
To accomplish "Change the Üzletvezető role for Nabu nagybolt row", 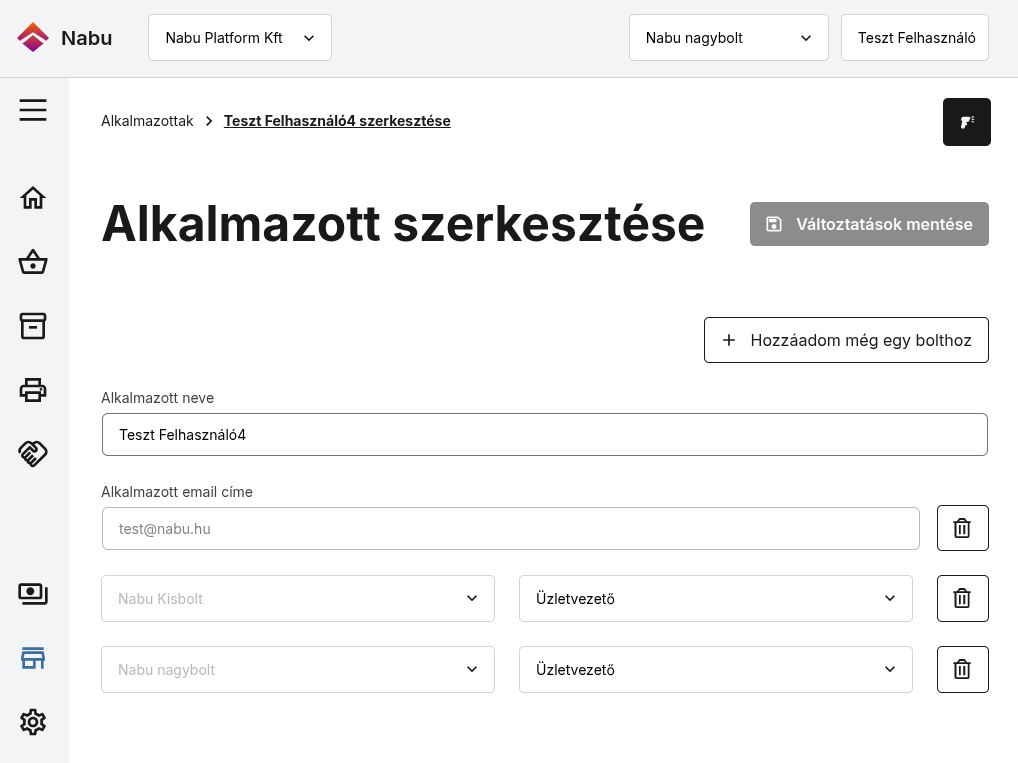I will [x=715, y=669].
